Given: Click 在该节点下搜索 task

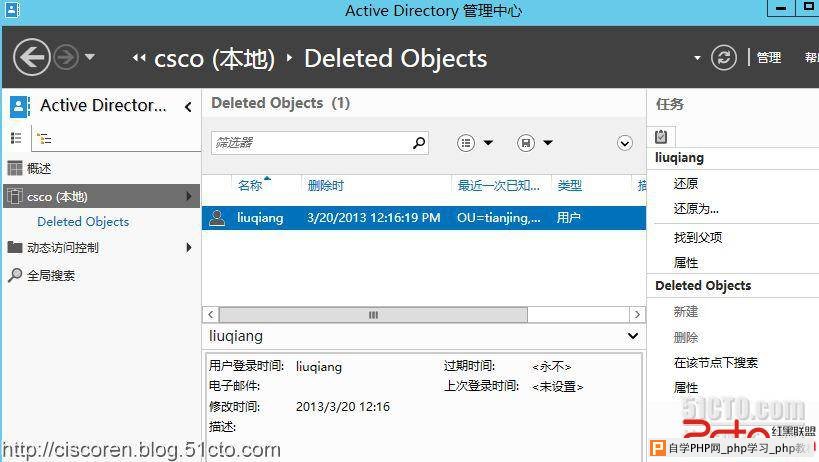Looking at the screenshot, I should [x=716, y=362].
